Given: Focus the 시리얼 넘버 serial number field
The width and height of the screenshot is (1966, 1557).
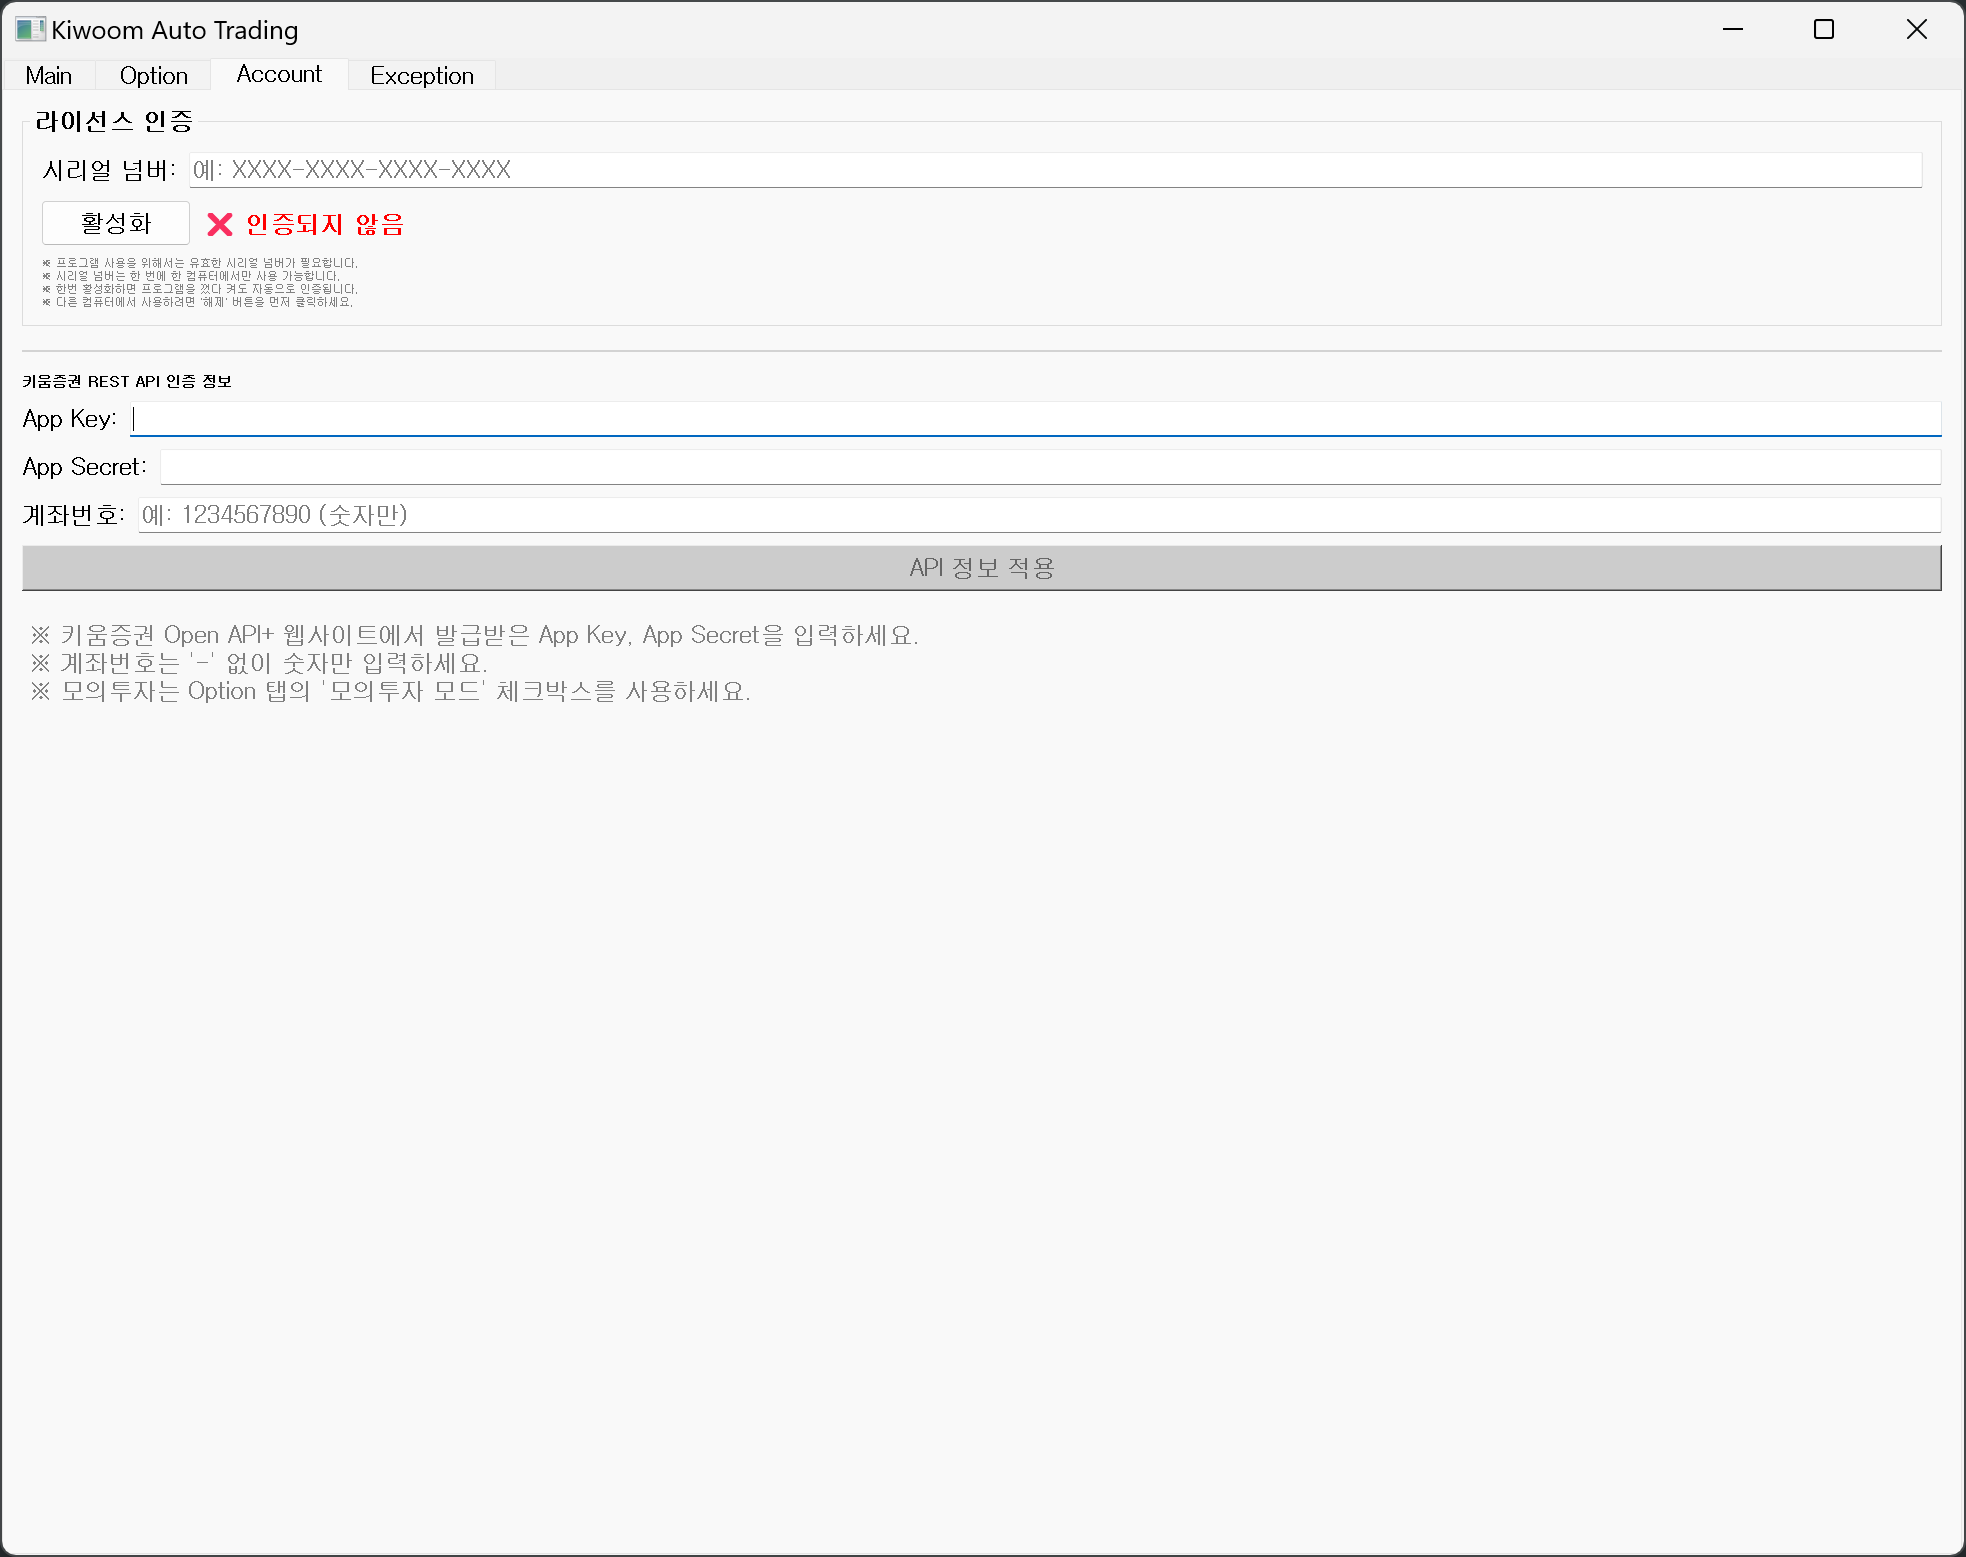Looking at the screenshot, I should [1055, 170].
